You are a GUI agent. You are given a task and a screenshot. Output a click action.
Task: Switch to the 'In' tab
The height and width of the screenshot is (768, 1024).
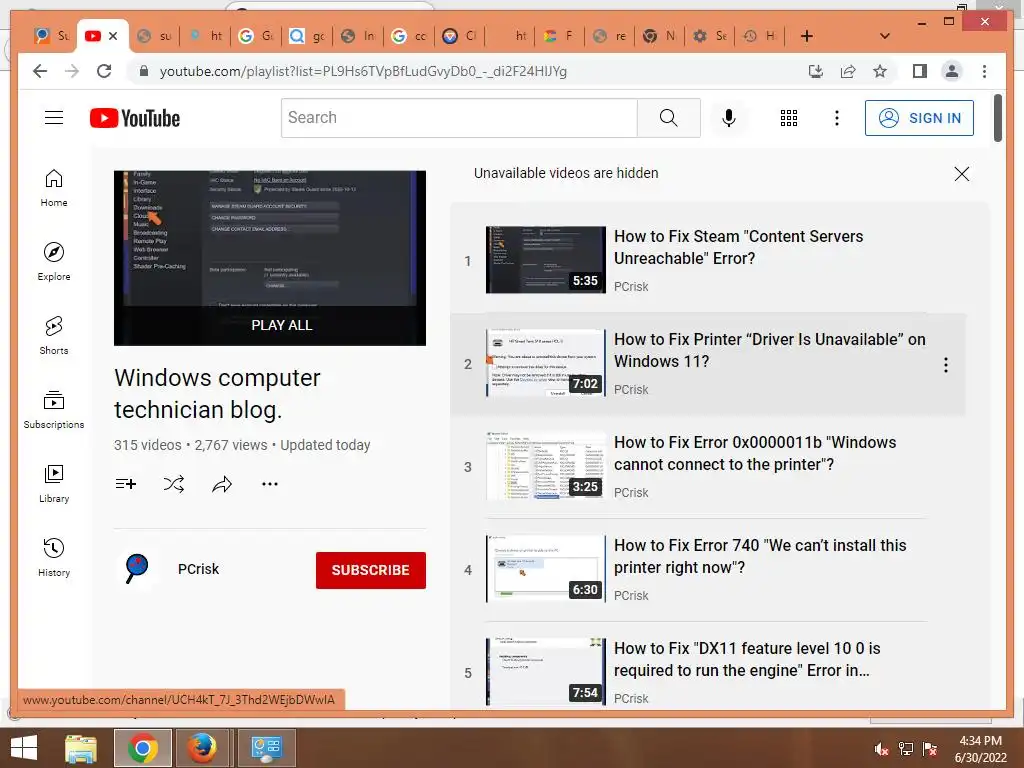[359, 36]
